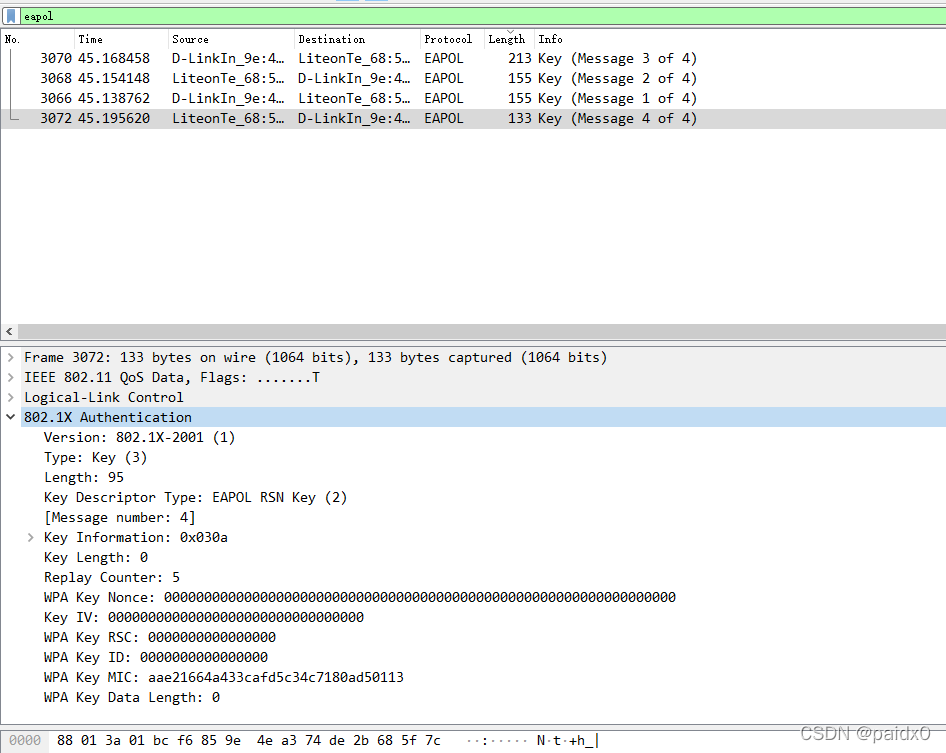Click the packet list left scroll arrow
This screenshot has width=946, height=753.
9,331
